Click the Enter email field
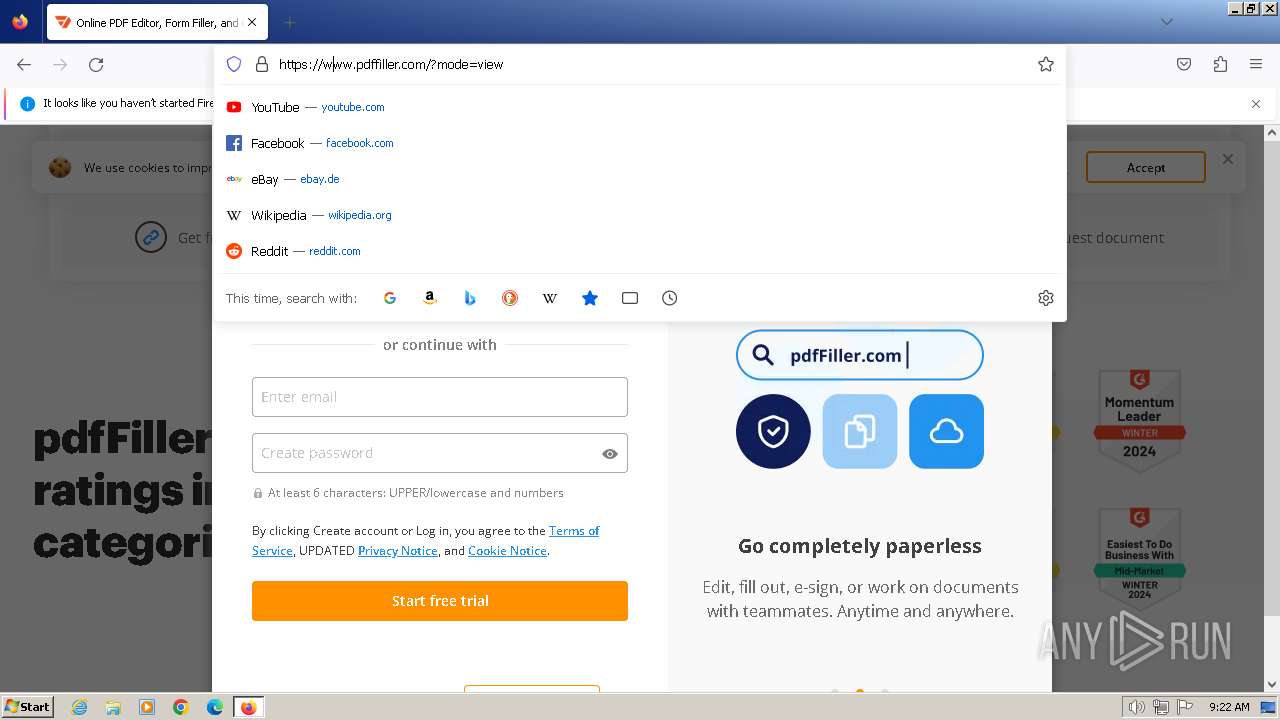Viewport: 1280px width, 720px height. (x=440, y=397)
